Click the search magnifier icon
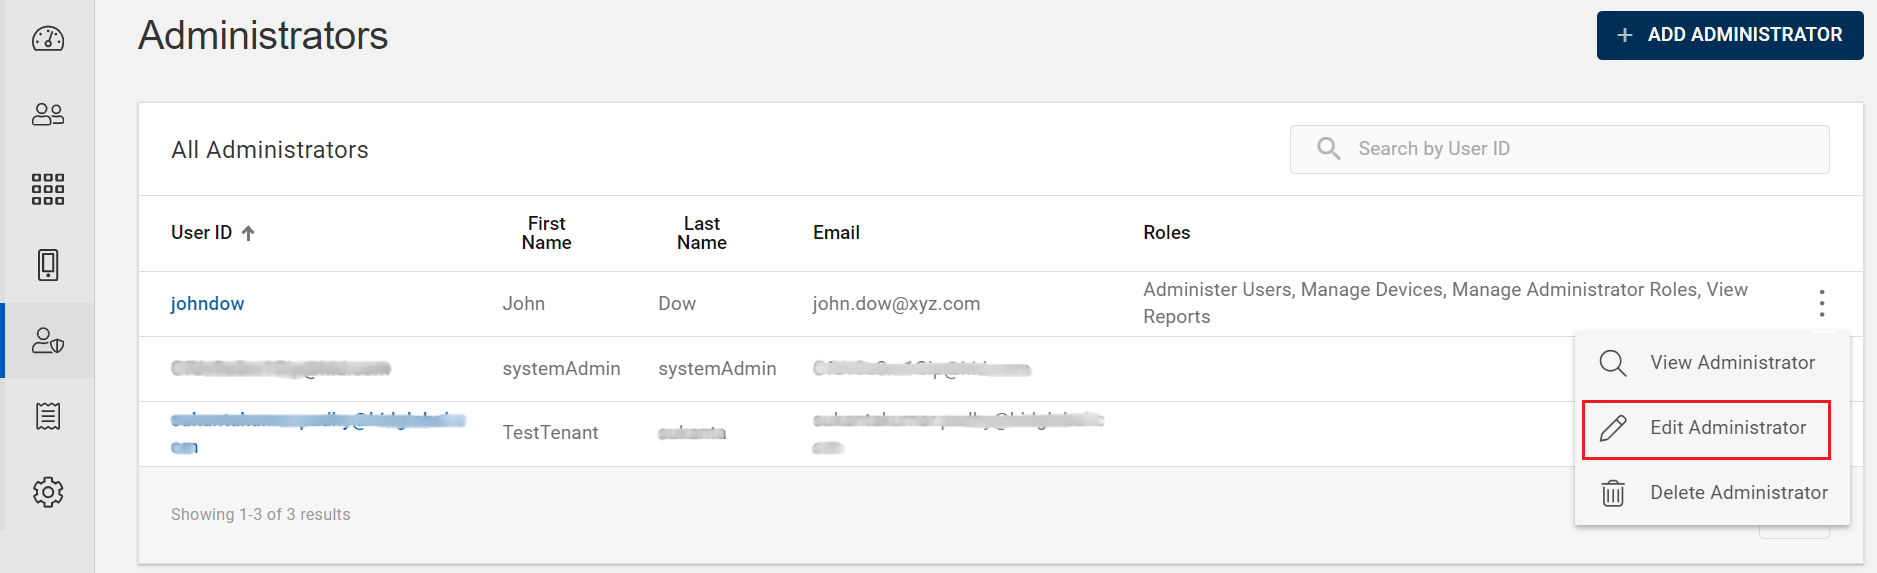Screen dimensions: 1877x573 1328,149
